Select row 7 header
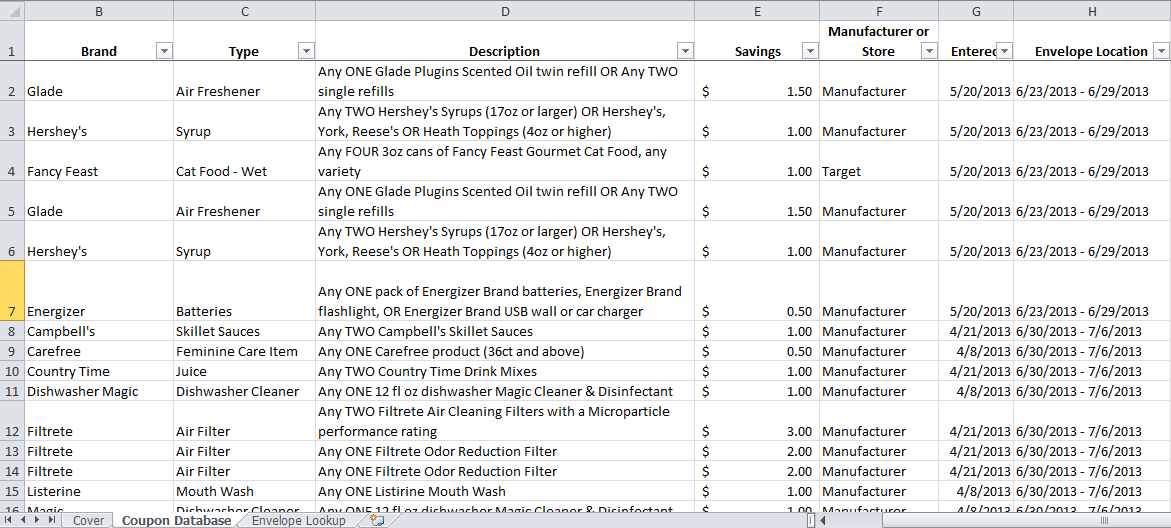This screenshot has width=1171, height=528. click(x=12, y=291)
